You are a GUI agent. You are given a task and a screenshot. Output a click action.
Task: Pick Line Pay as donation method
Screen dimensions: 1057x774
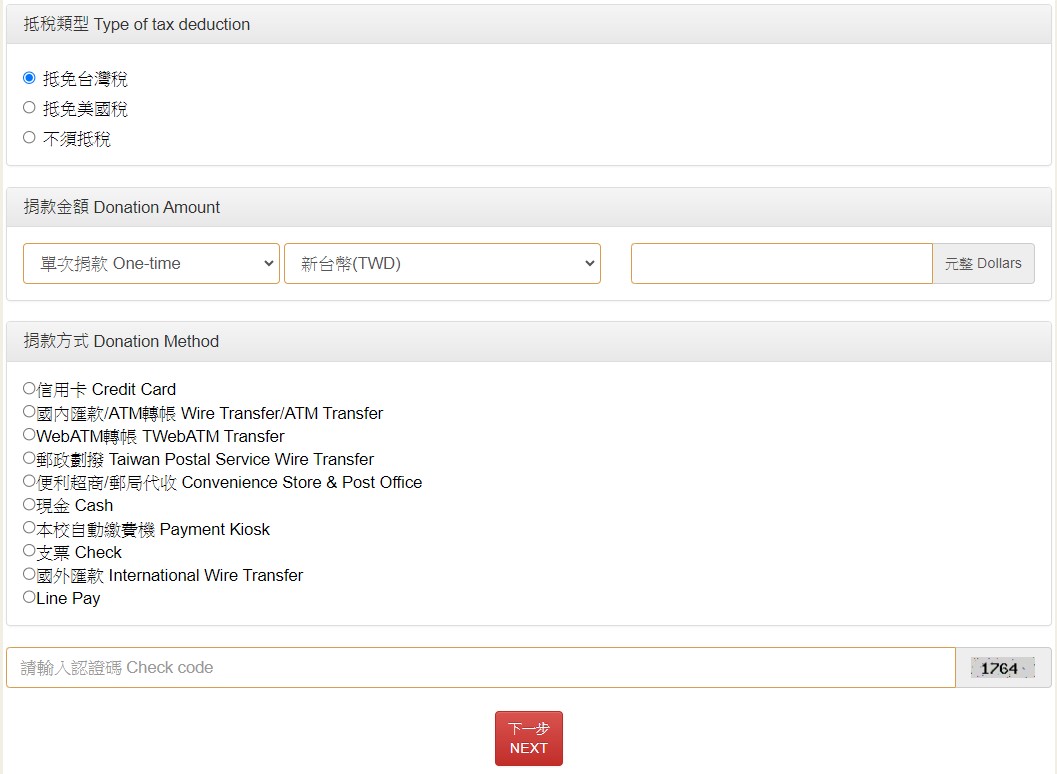pyautogui.click(x=29, y=597)
